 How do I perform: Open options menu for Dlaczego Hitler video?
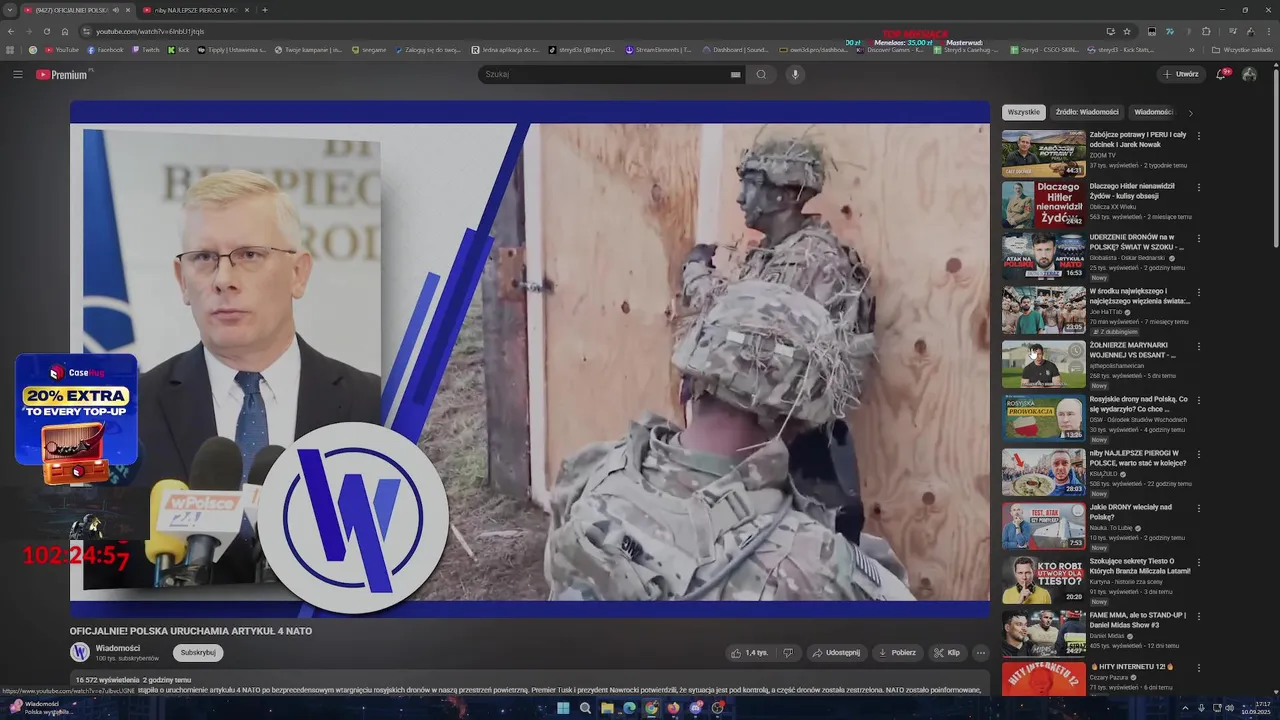[1198, 187]
